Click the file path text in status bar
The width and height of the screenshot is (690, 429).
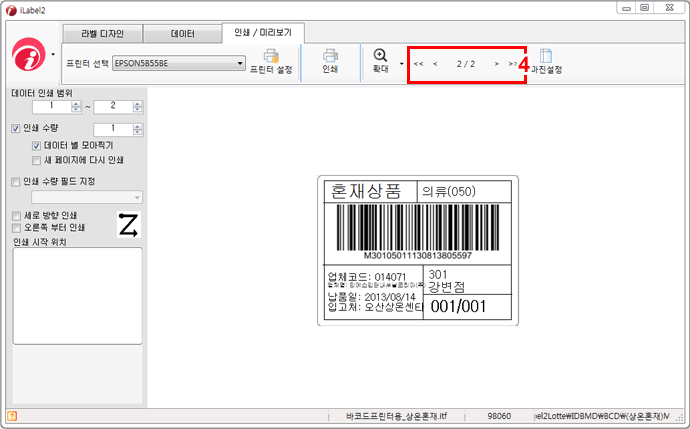click(602, 416)
